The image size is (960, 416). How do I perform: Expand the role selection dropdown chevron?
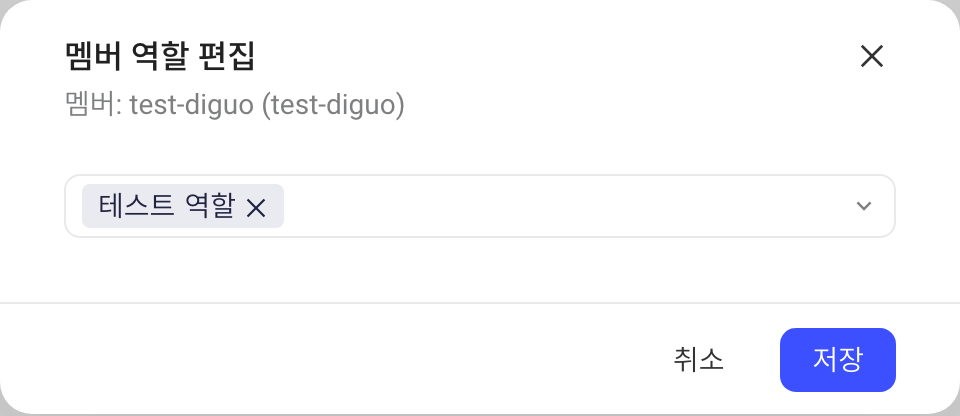click(x=863, y=206)
